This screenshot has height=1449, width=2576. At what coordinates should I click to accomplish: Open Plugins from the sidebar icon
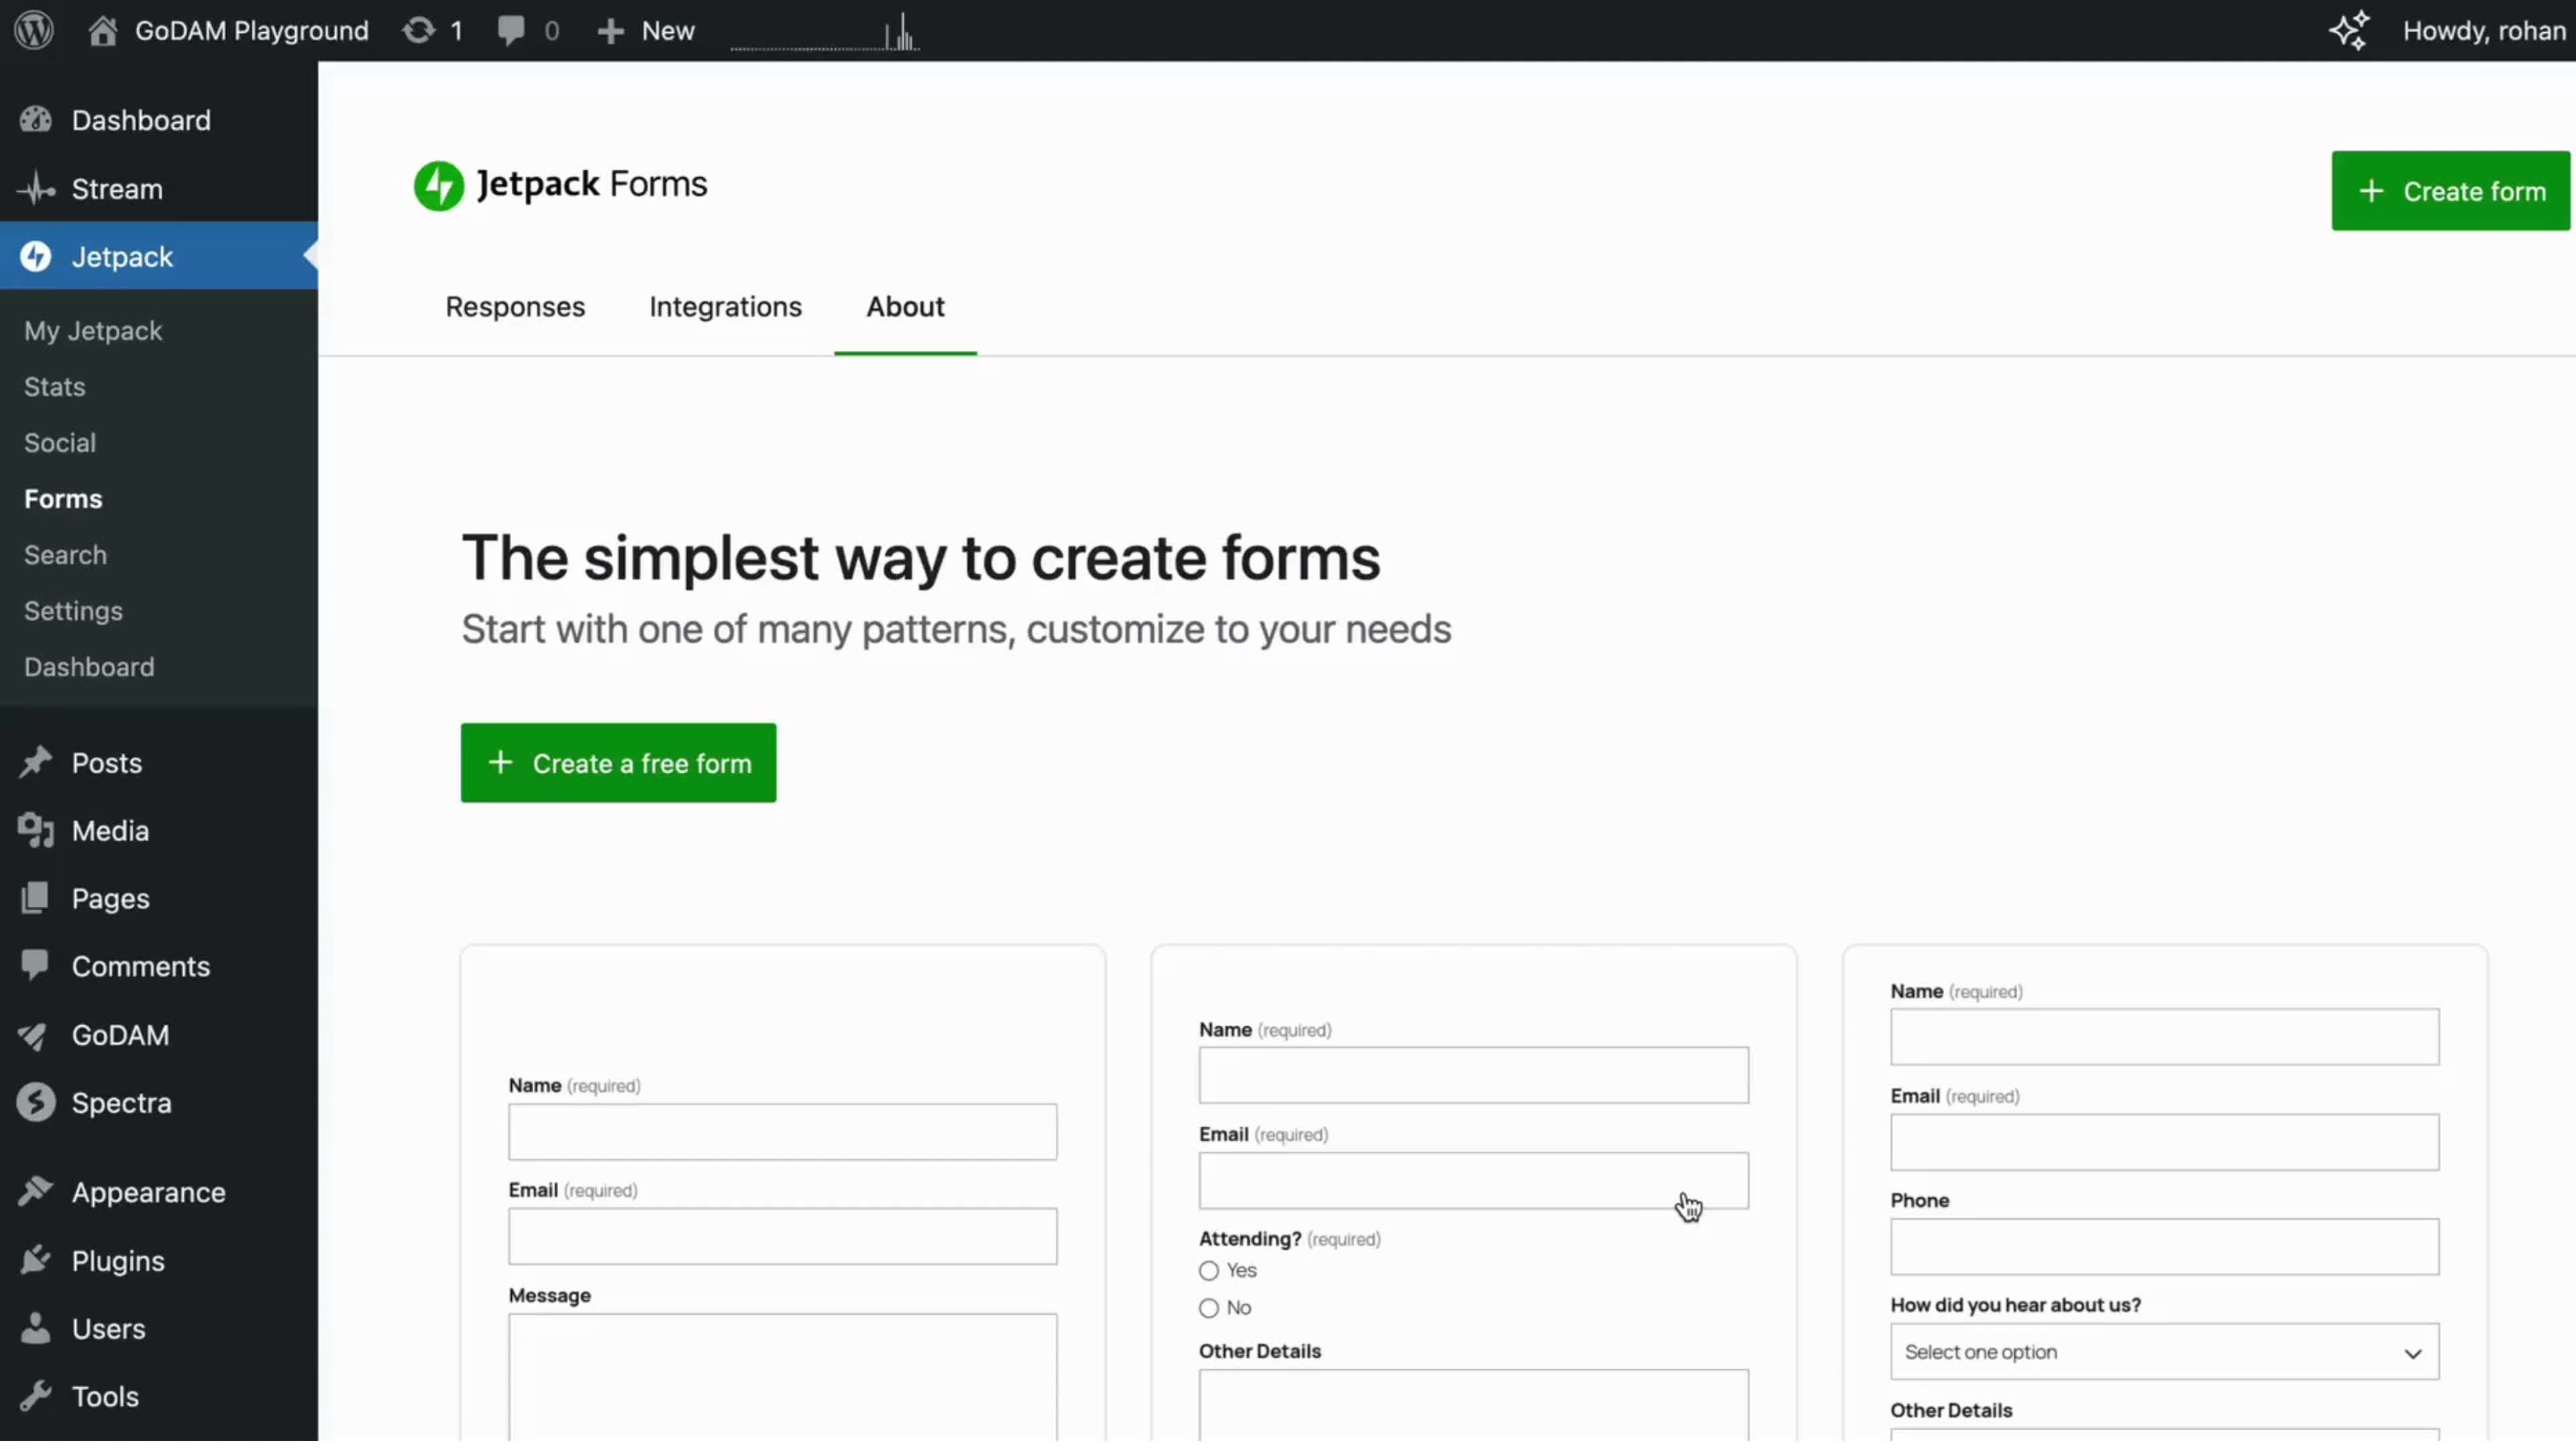35,1262
